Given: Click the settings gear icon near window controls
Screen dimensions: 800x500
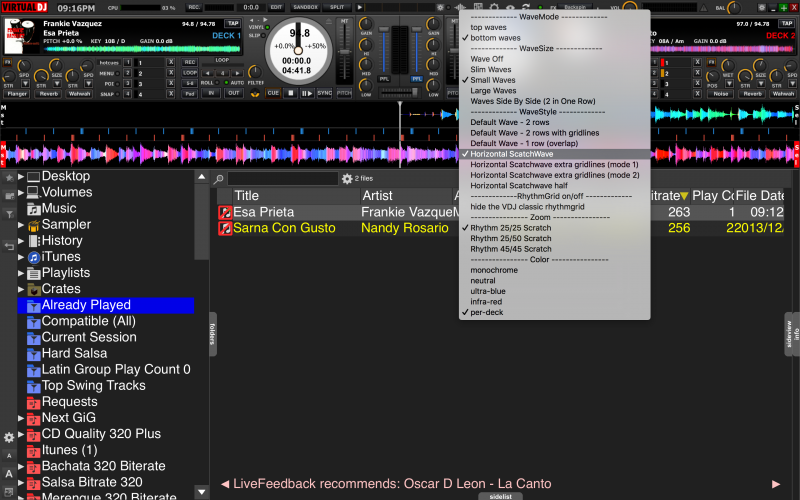Looking at the screenshot, I should [x=762, y=8].
